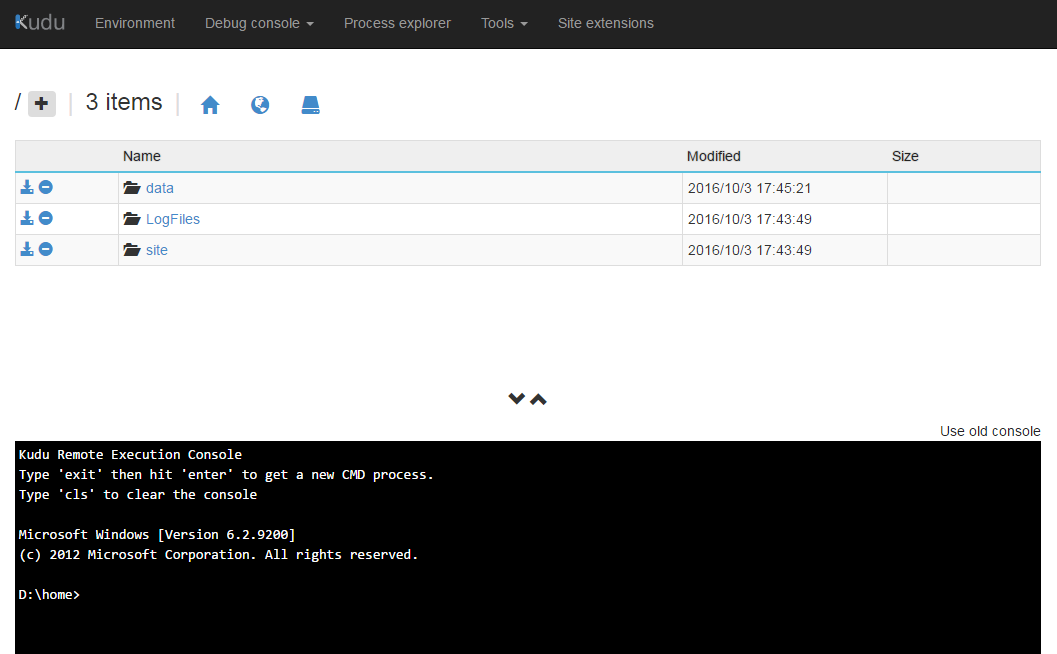
Task: Click the system drive icon
Action: pyautogui.click(x=310, y=105)
